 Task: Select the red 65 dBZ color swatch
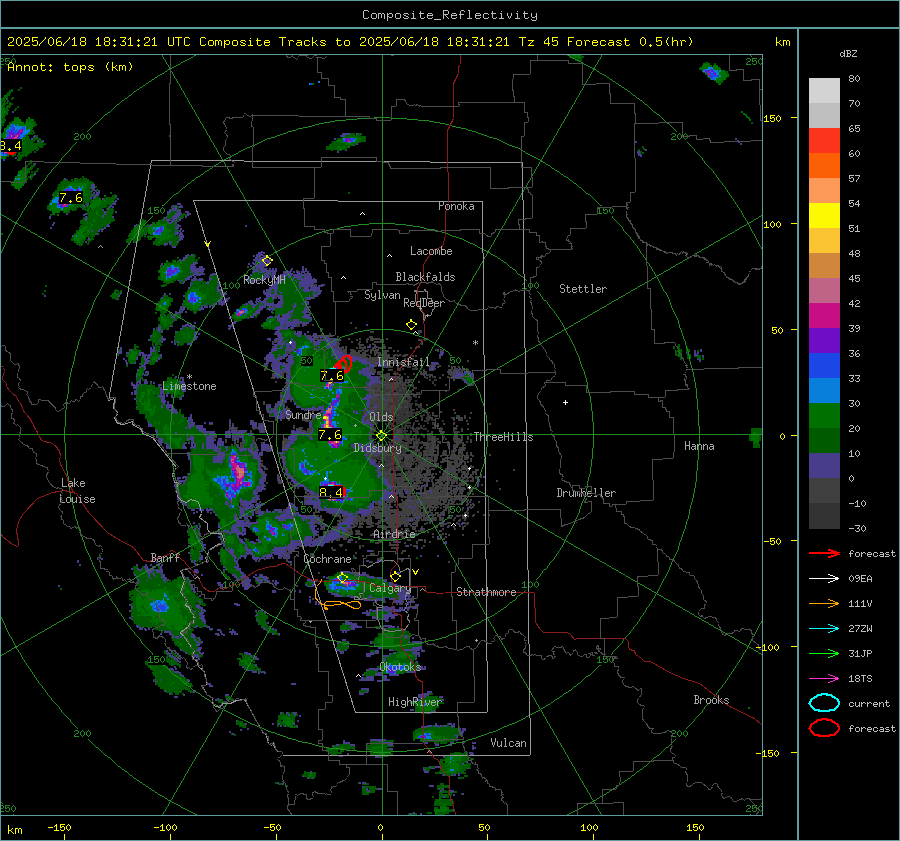[x=824, y=141]
